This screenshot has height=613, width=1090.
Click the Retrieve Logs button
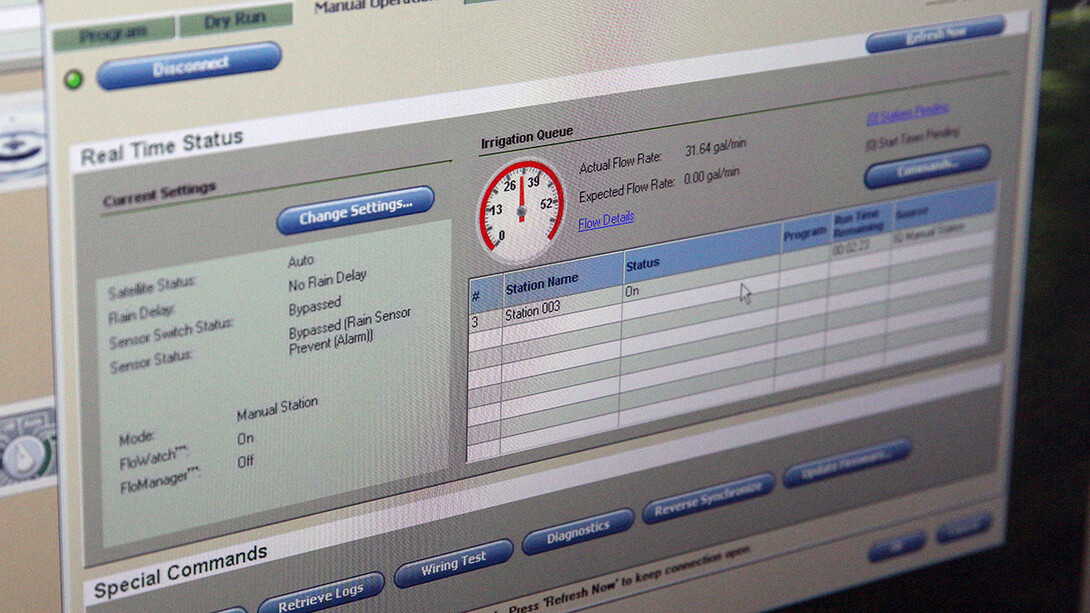point(320,594)
